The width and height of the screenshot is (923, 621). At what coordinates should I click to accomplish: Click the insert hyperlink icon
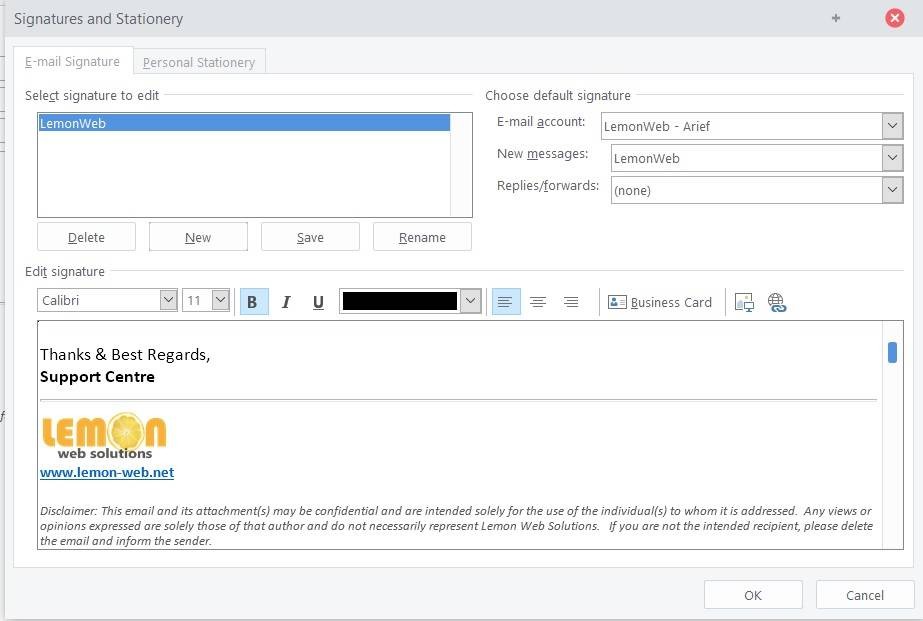(777, 302)
